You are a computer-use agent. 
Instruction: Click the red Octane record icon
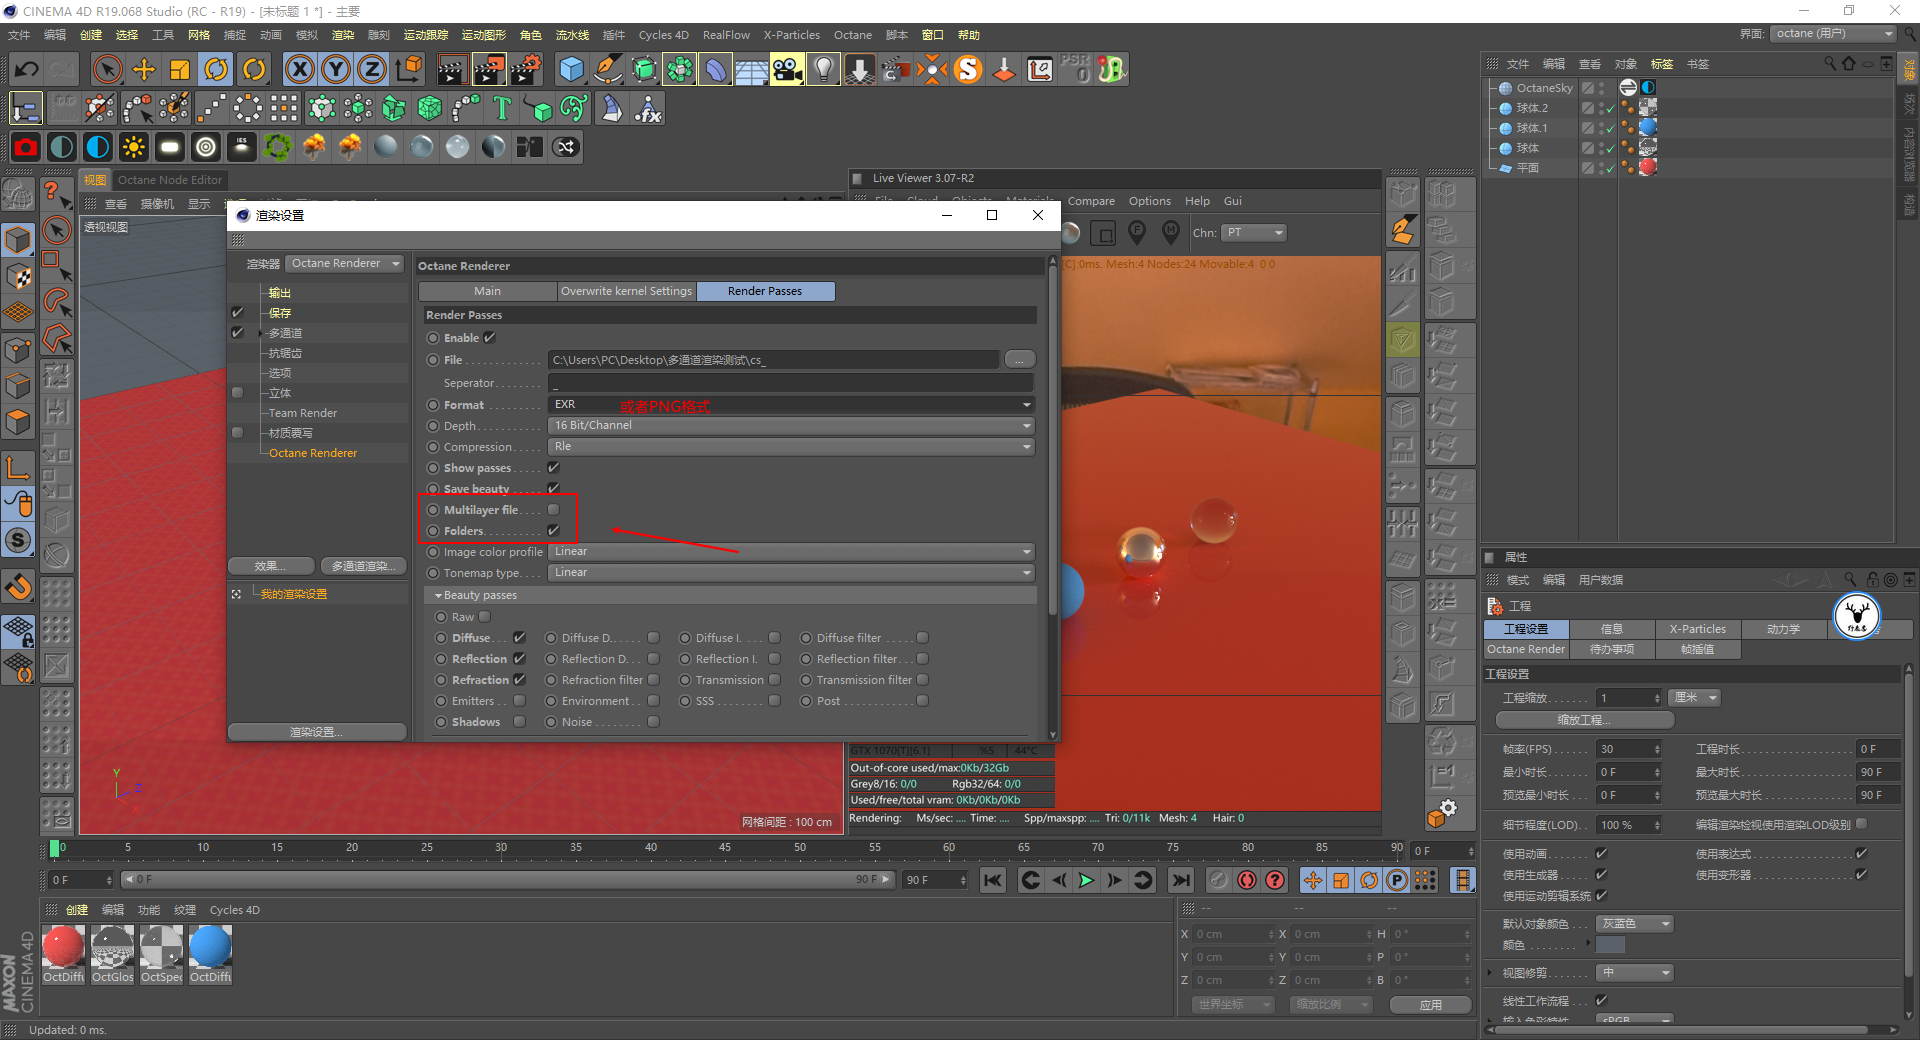coord(26,147)
